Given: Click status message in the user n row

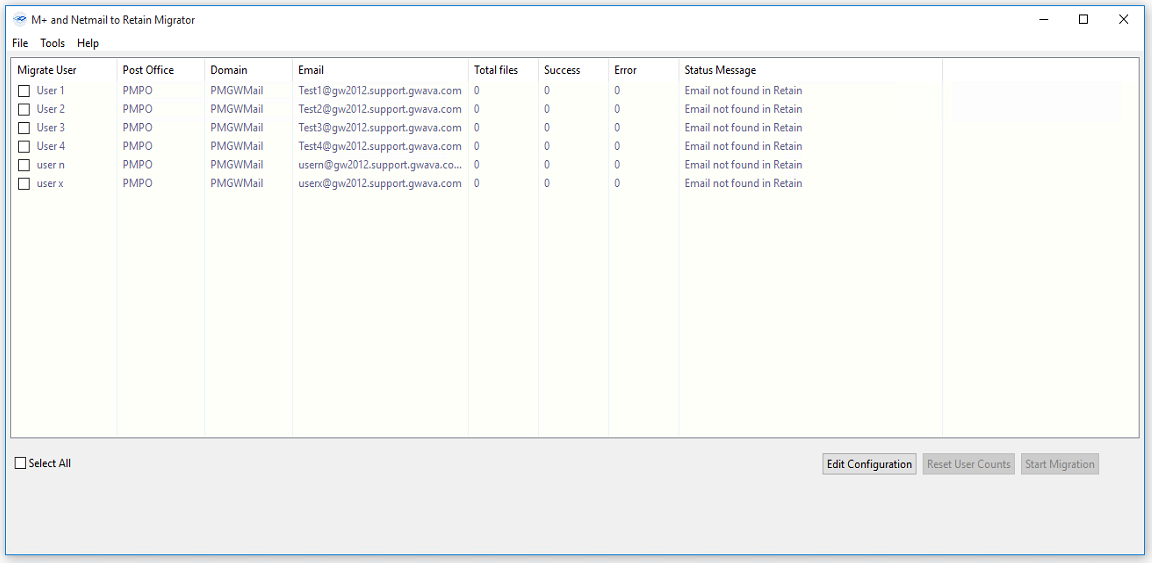Looking at the screenshot, I should coord(744,165).
